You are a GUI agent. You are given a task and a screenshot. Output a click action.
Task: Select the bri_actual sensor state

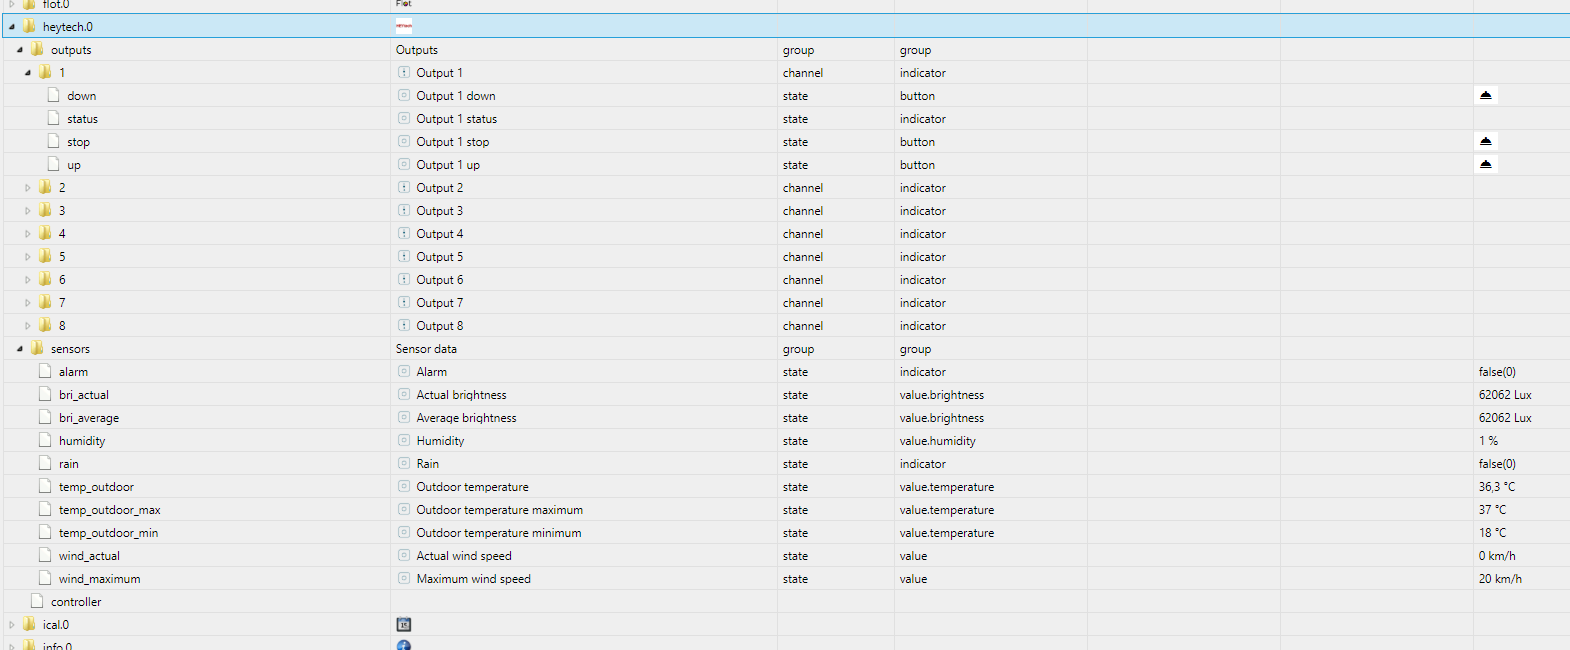pos(84,395)
